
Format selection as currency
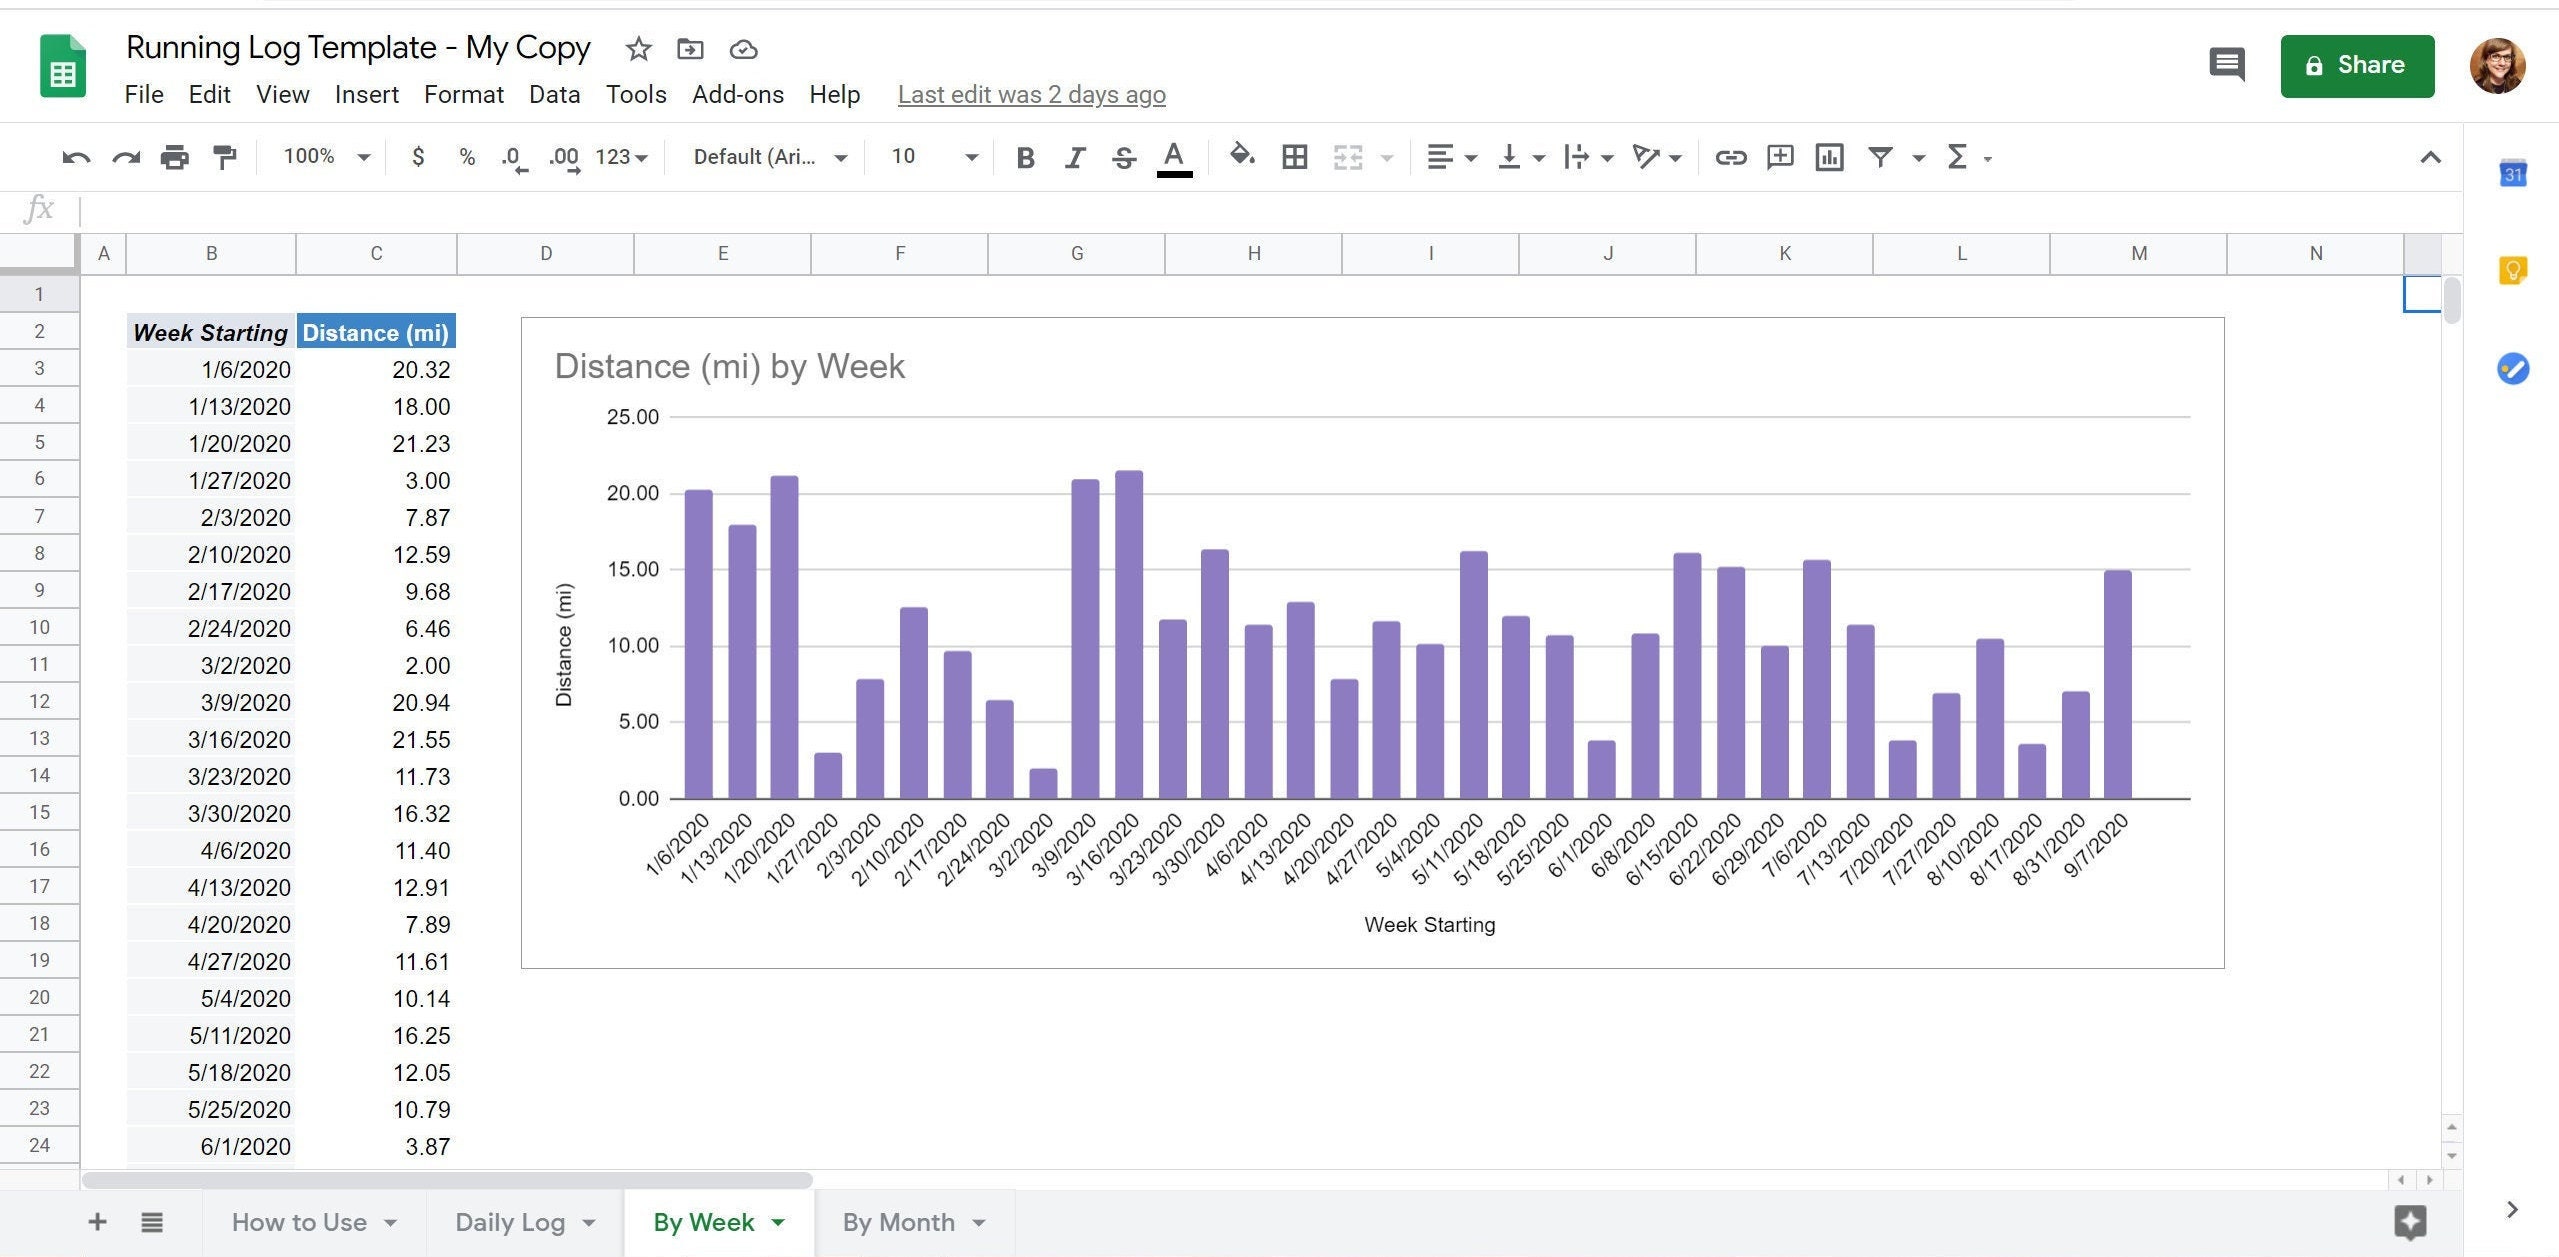(x=418, y=157)
